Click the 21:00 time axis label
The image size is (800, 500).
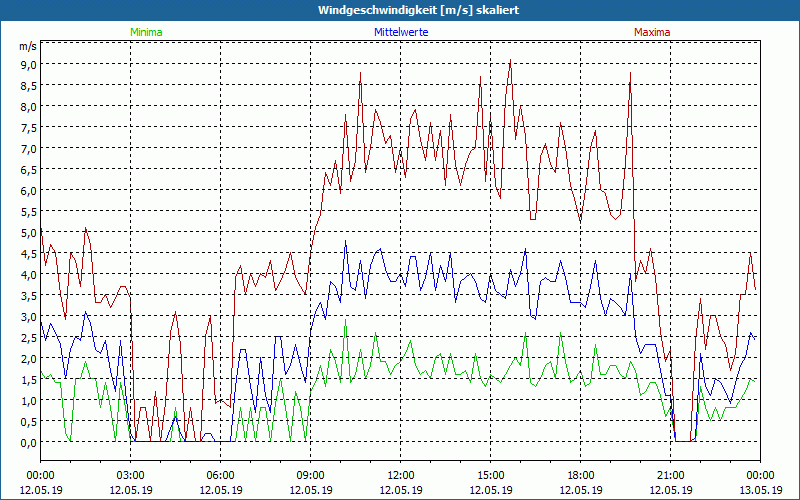tap(670, 476)
